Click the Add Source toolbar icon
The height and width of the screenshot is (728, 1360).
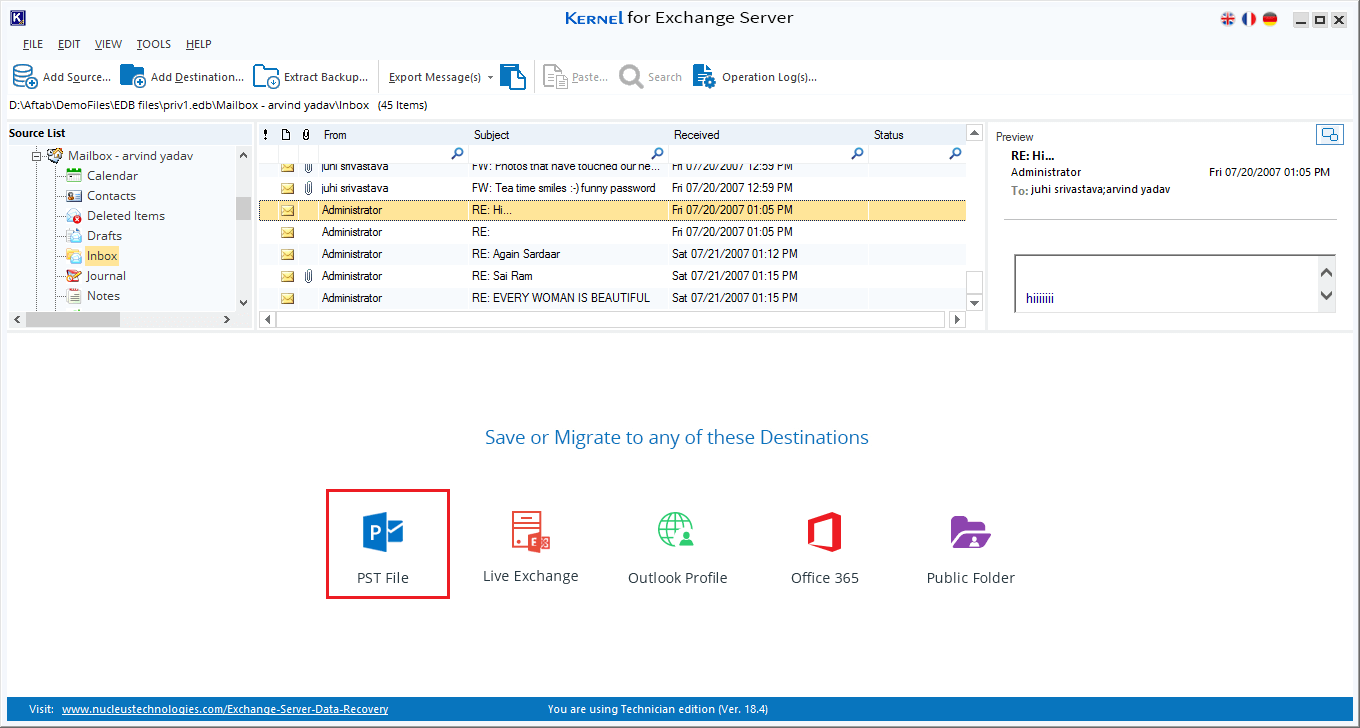point(25,76)
